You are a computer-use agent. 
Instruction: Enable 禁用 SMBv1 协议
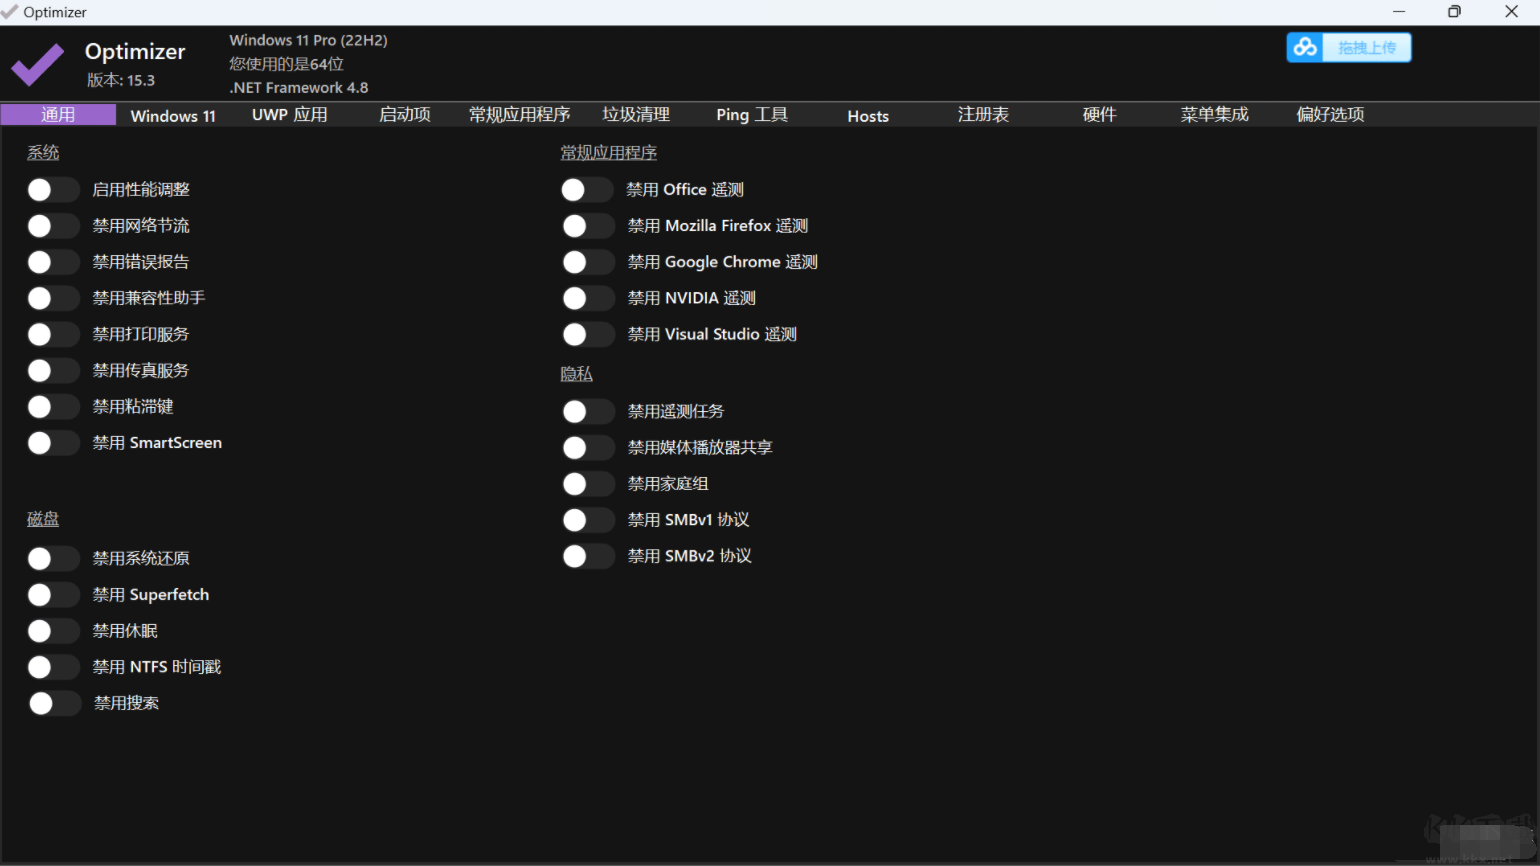click(x=588, y=519)
